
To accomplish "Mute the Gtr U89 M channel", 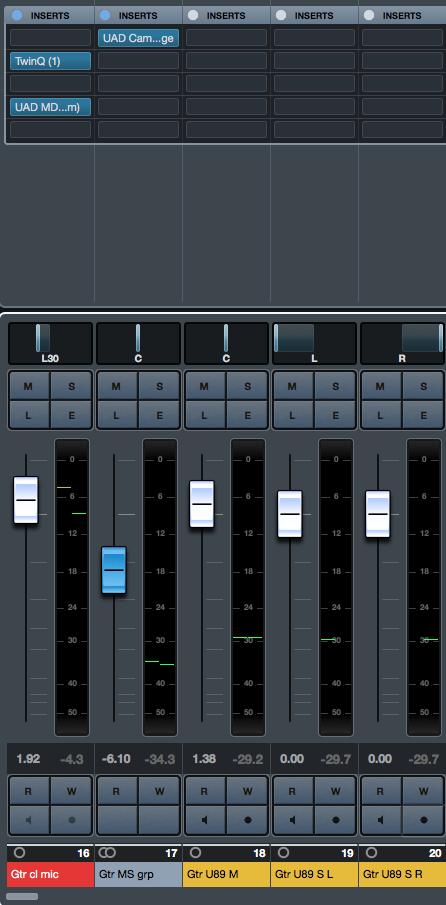I will 205,386.
